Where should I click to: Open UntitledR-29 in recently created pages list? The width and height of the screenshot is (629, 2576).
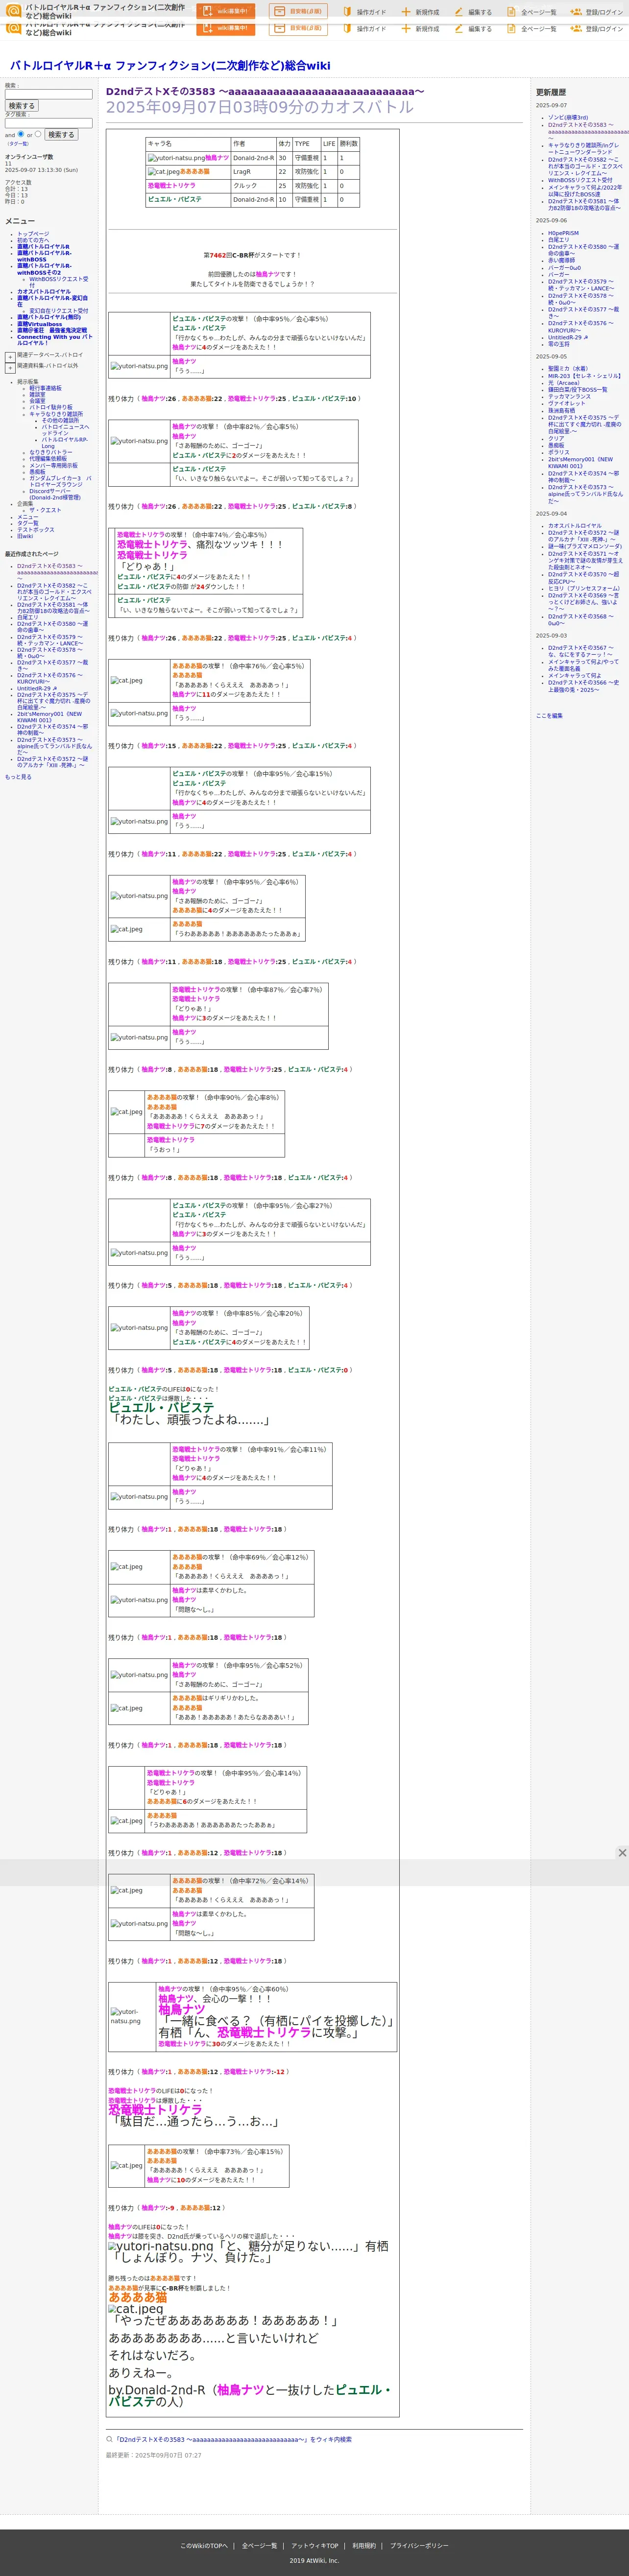(37, 688)
